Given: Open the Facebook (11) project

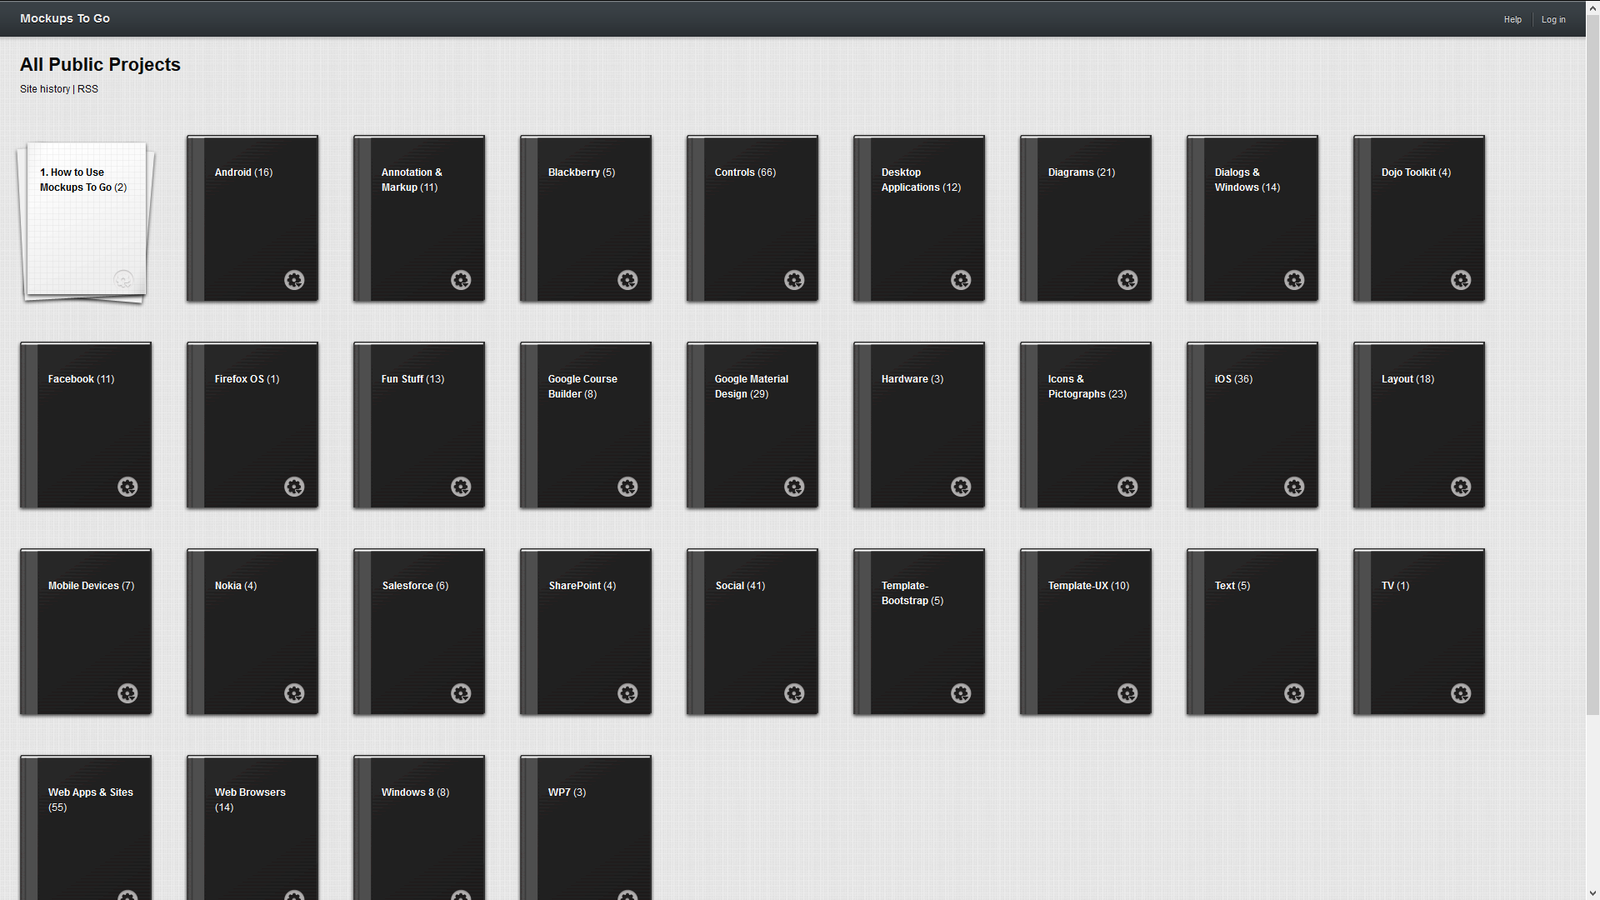Looking at the screenshot, I should pos(86,425).
